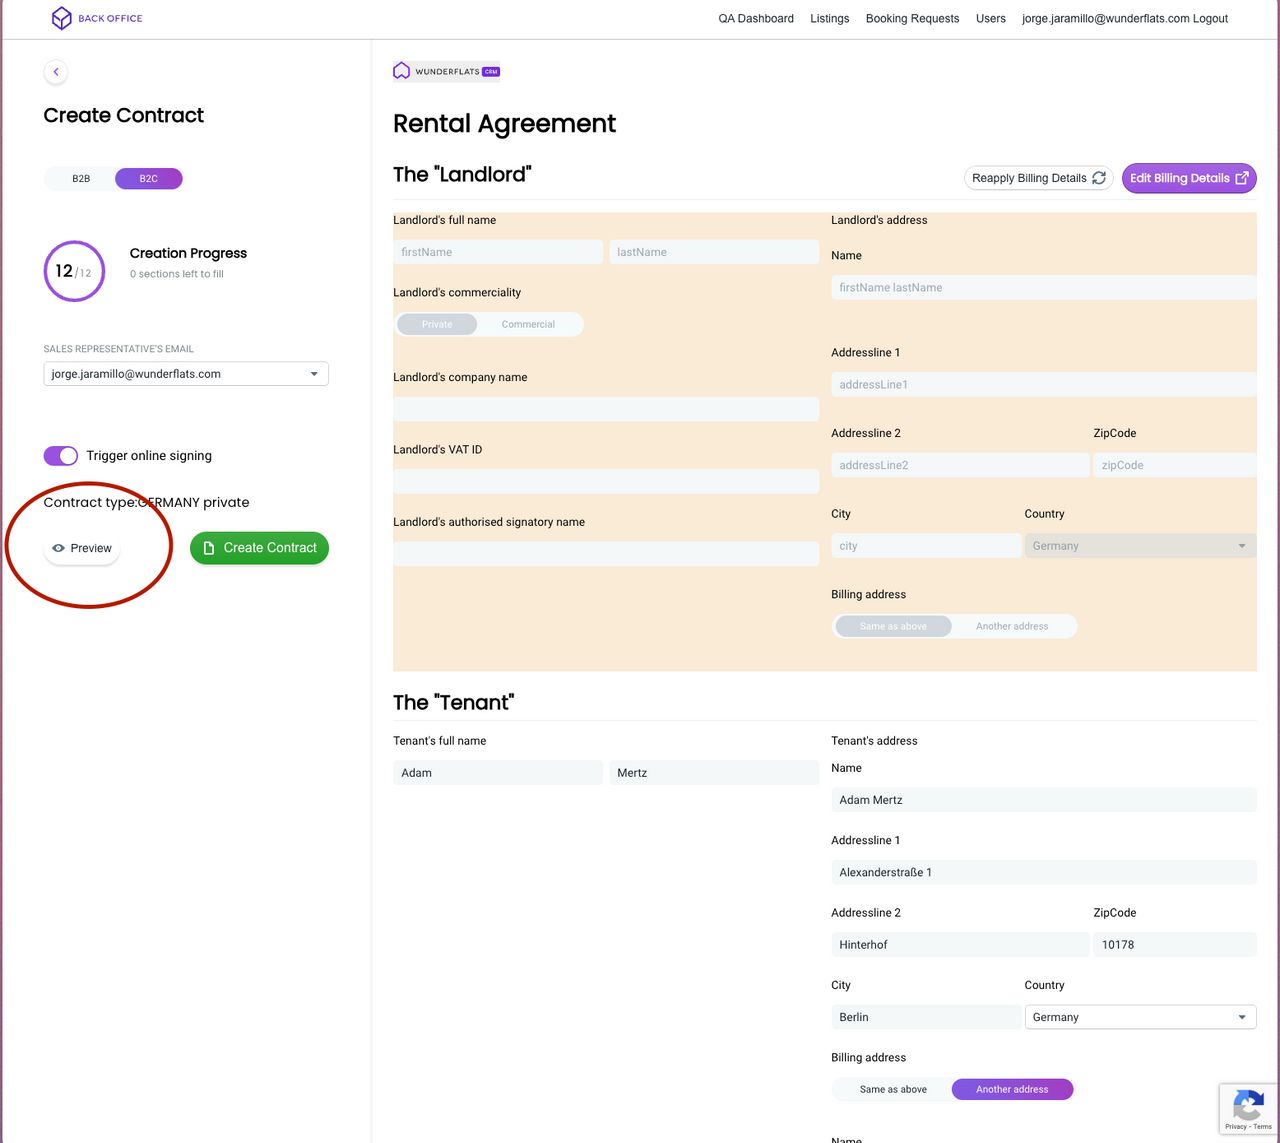
Task: Go to Booking Requests in the top navigation
Action: point(912,18)
